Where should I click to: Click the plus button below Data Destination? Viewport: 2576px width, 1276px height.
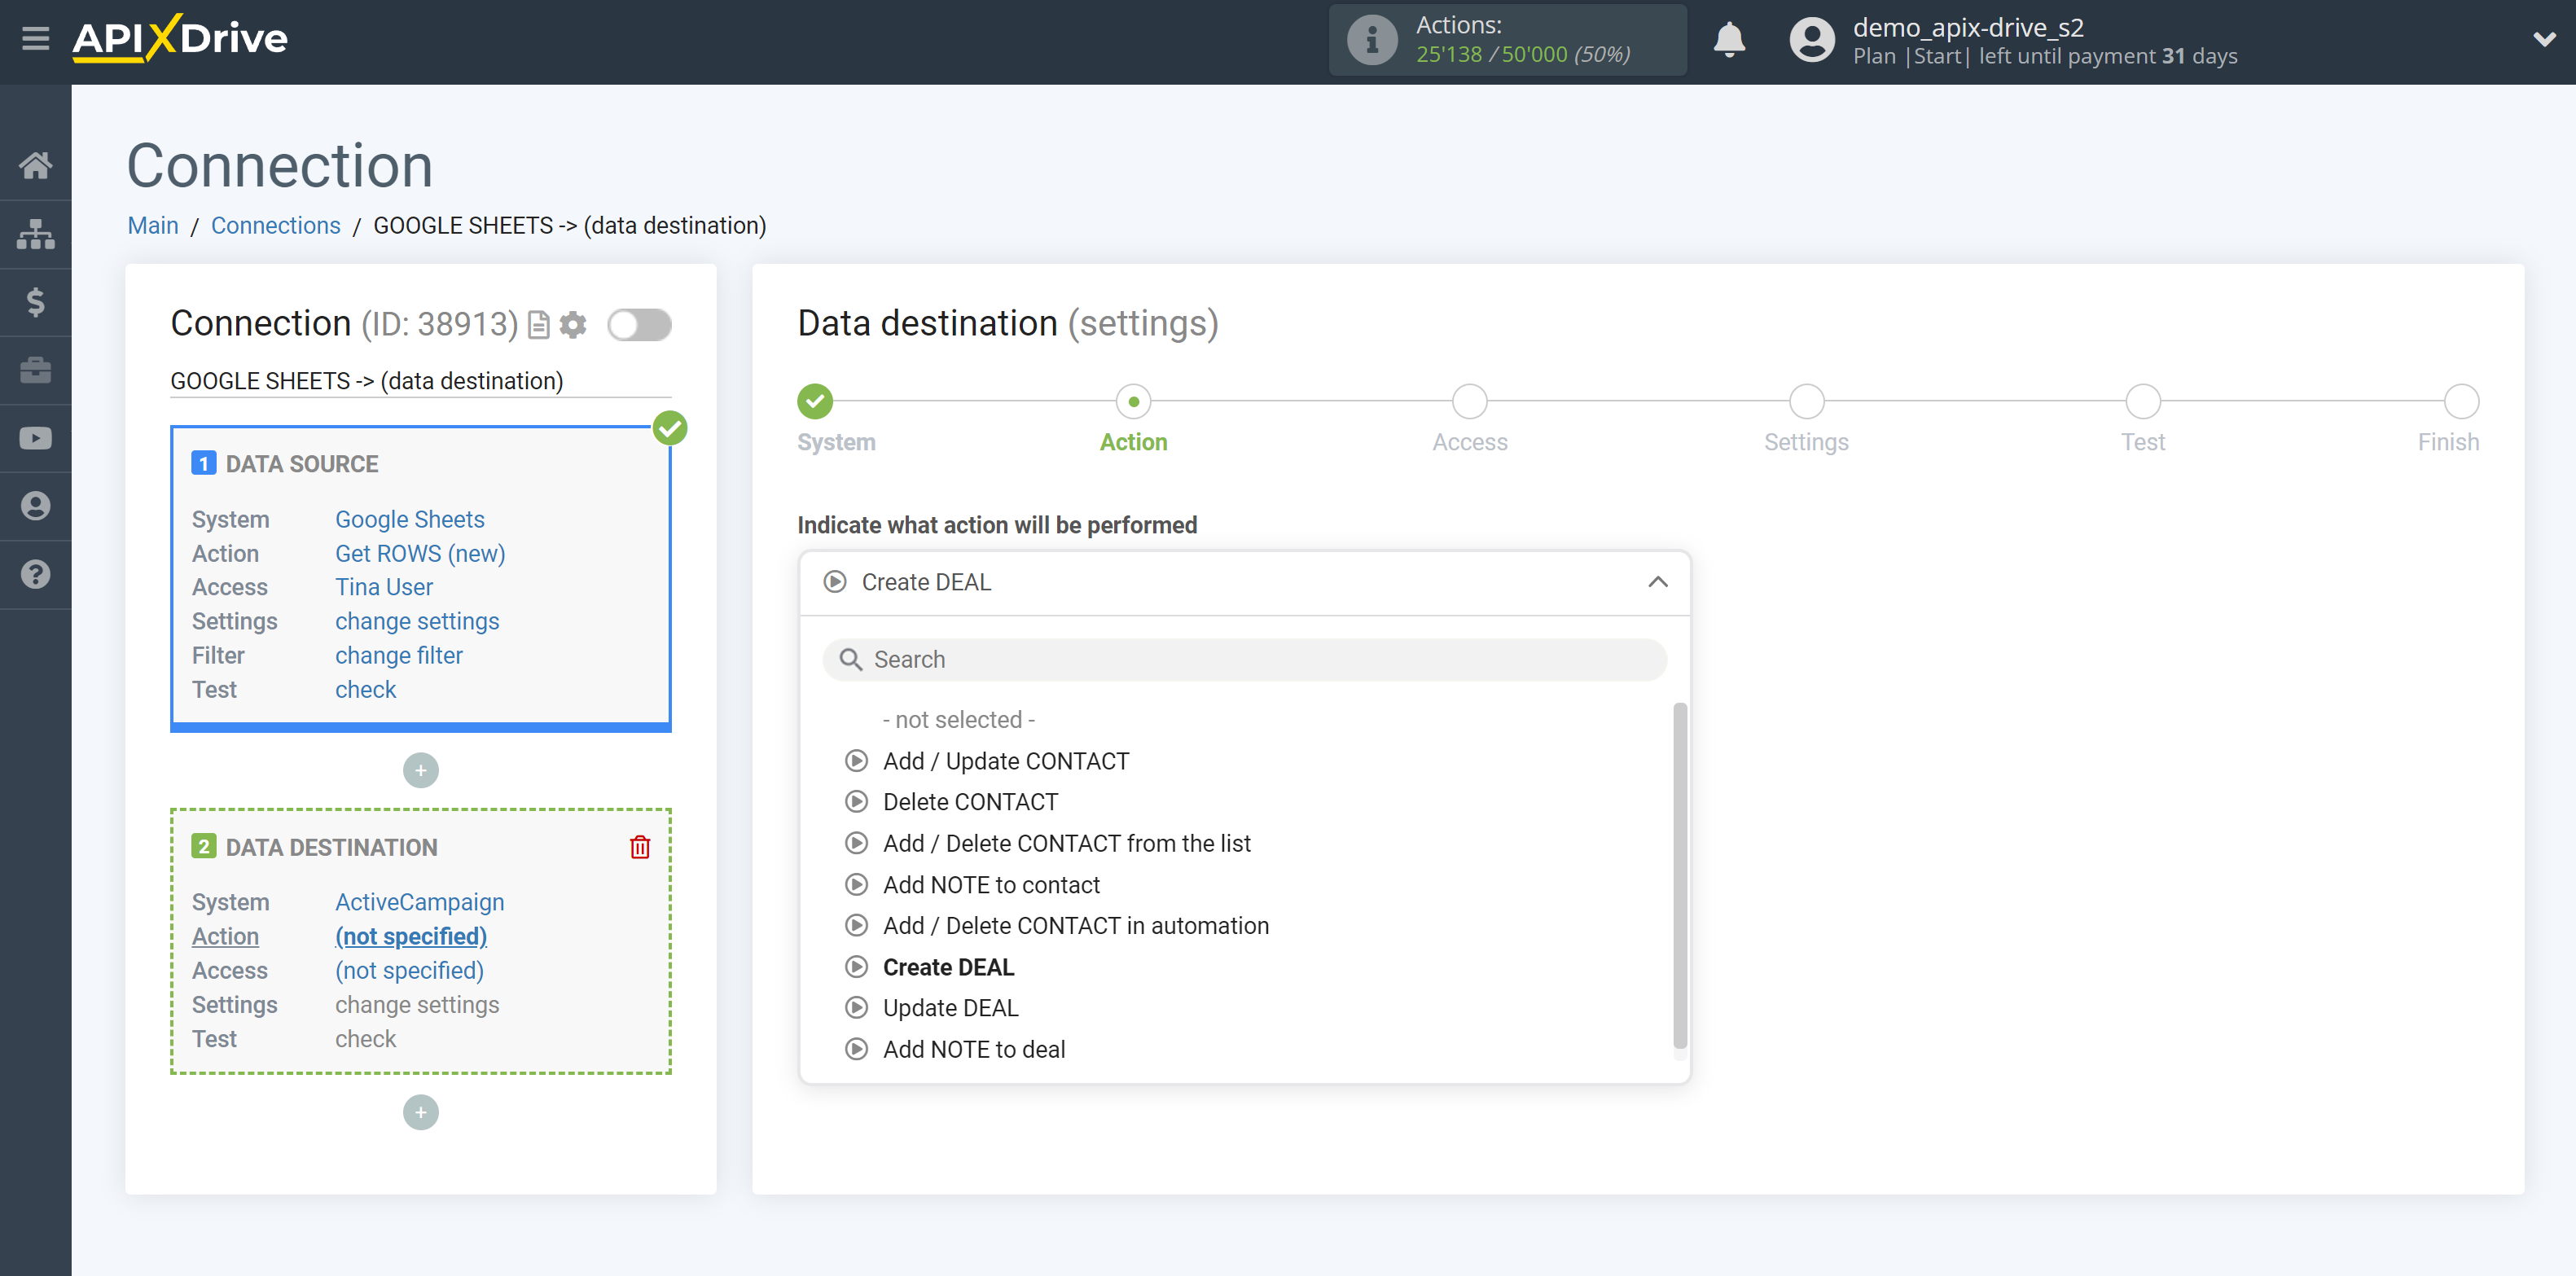pyautogui.click(x=421, y=1112)
